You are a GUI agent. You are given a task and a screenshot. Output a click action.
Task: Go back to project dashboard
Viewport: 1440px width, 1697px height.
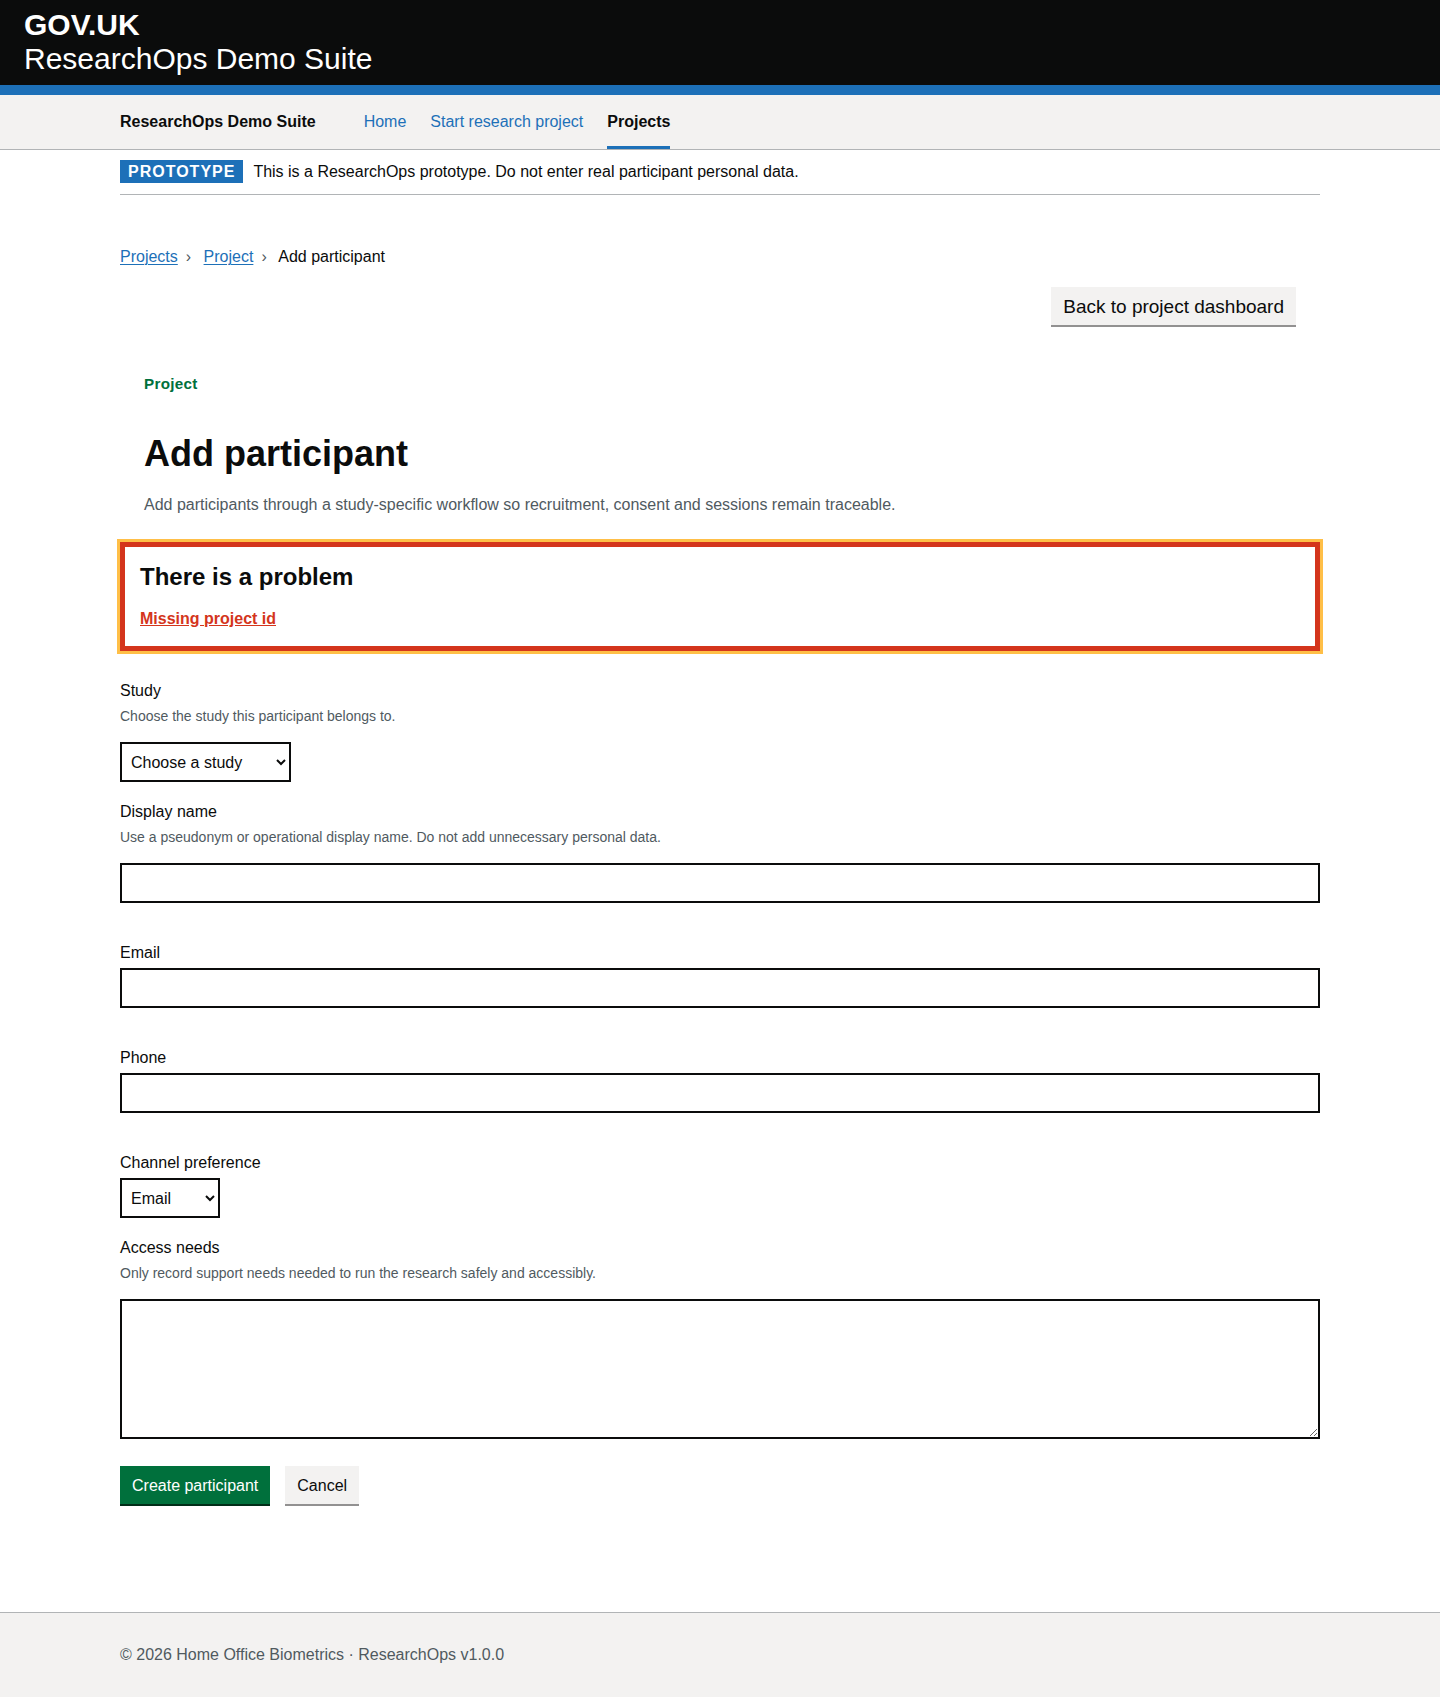[1173, 307]
